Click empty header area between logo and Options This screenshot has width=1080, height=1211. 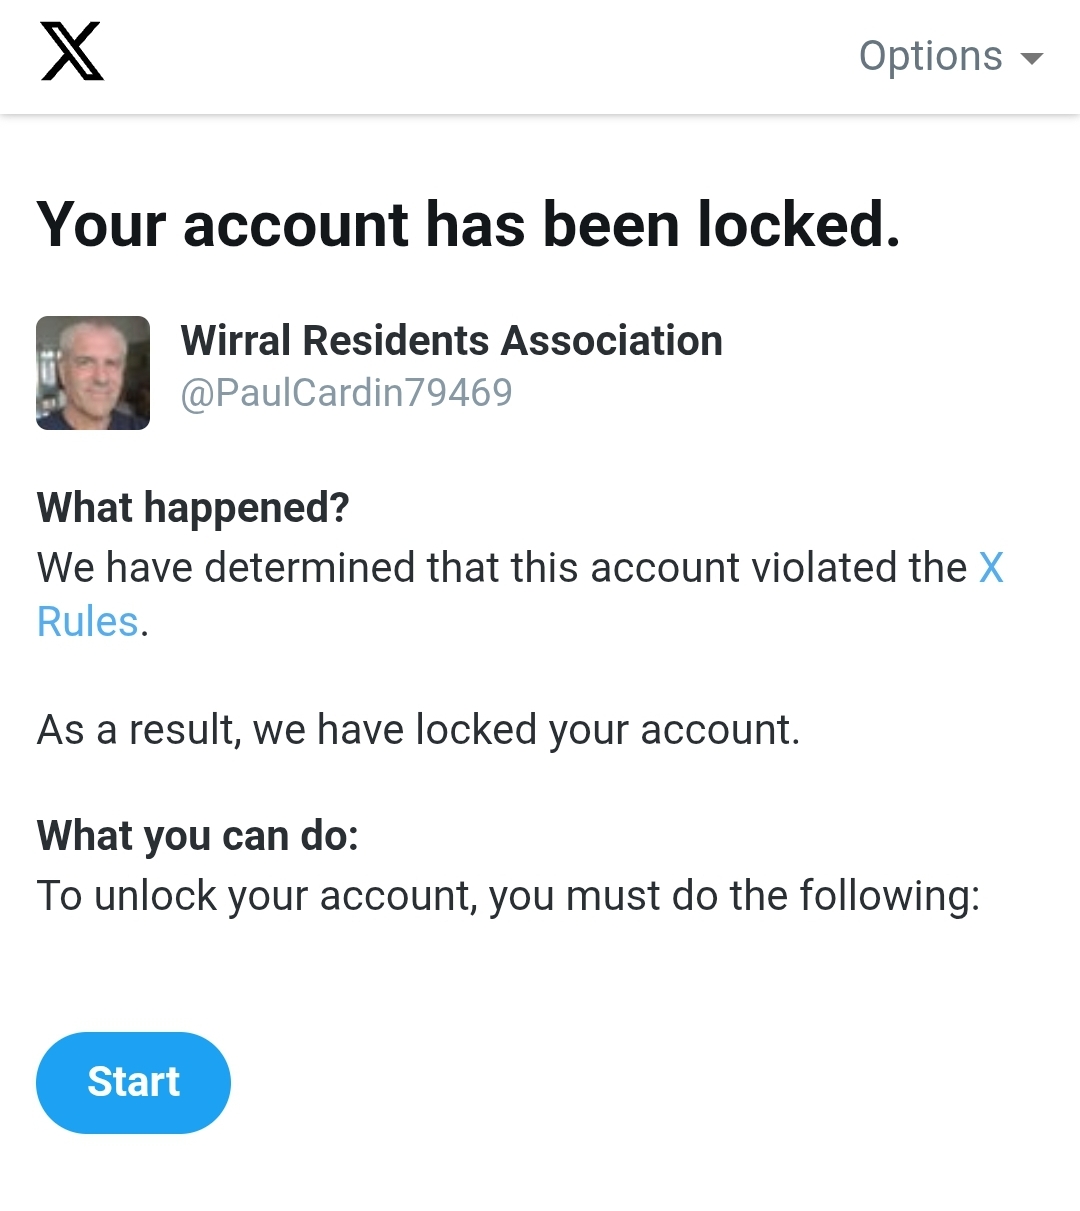[480, 56]
